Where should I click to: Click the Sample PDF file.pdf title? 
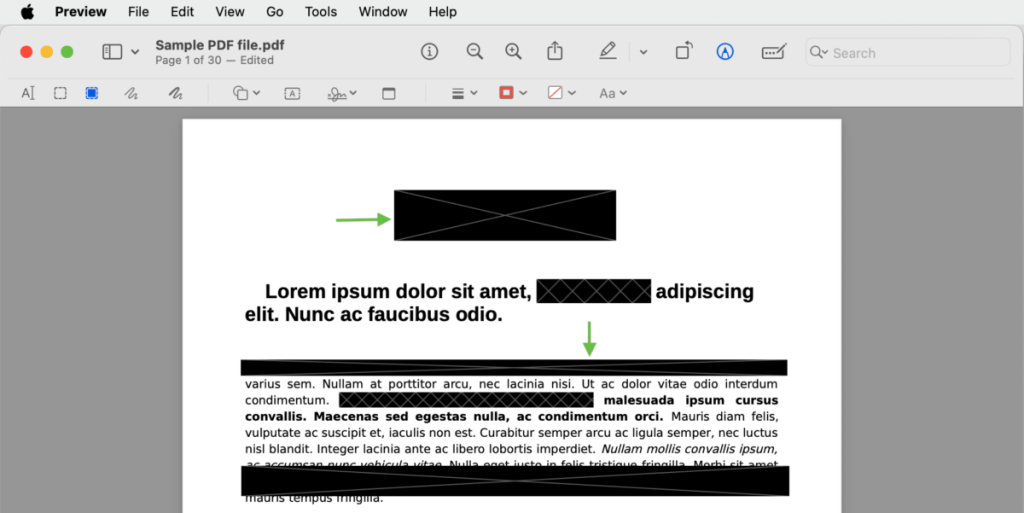tap(219, 45)
